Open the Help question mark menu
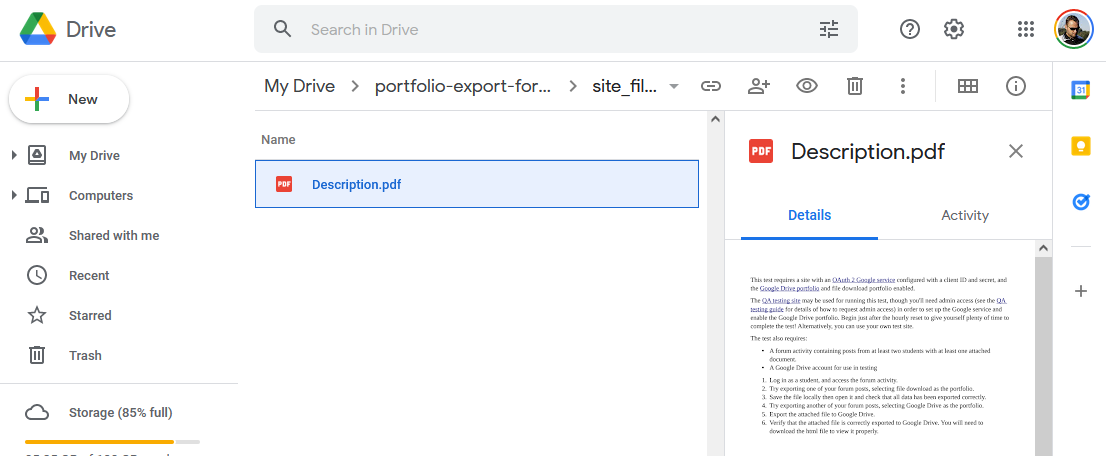Image resolution: width=1106 pixels, height=456 pixels. pyautogui.click(x=910, y=29)
